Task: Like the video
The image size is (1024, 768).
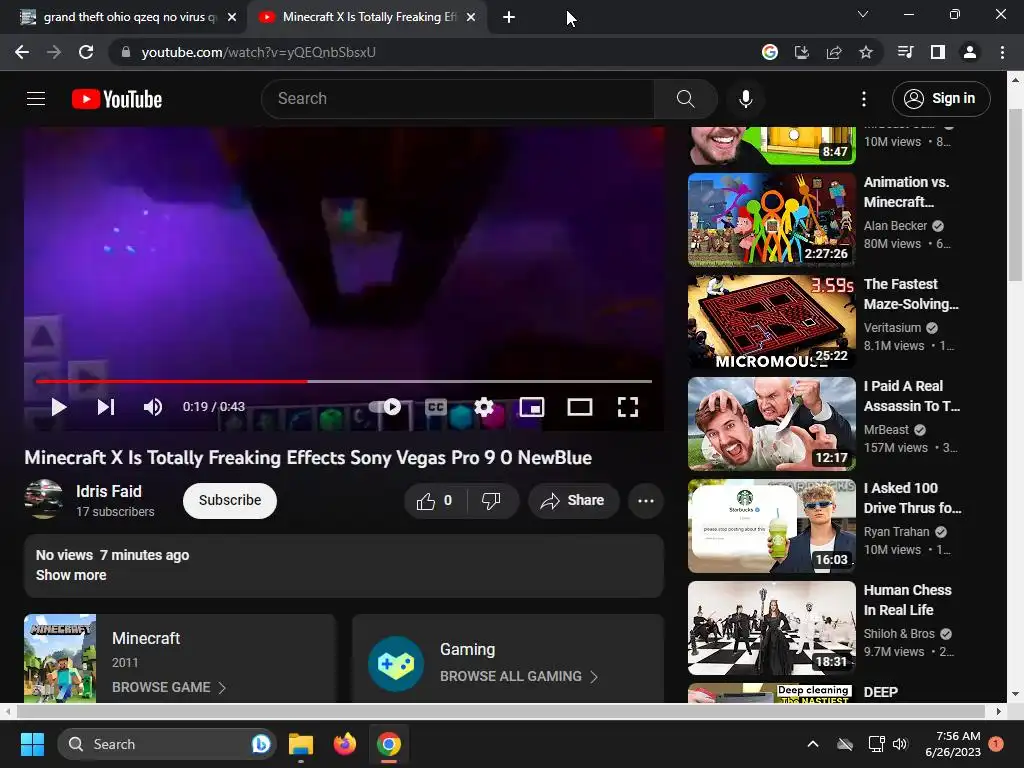Action: [435, 501]
